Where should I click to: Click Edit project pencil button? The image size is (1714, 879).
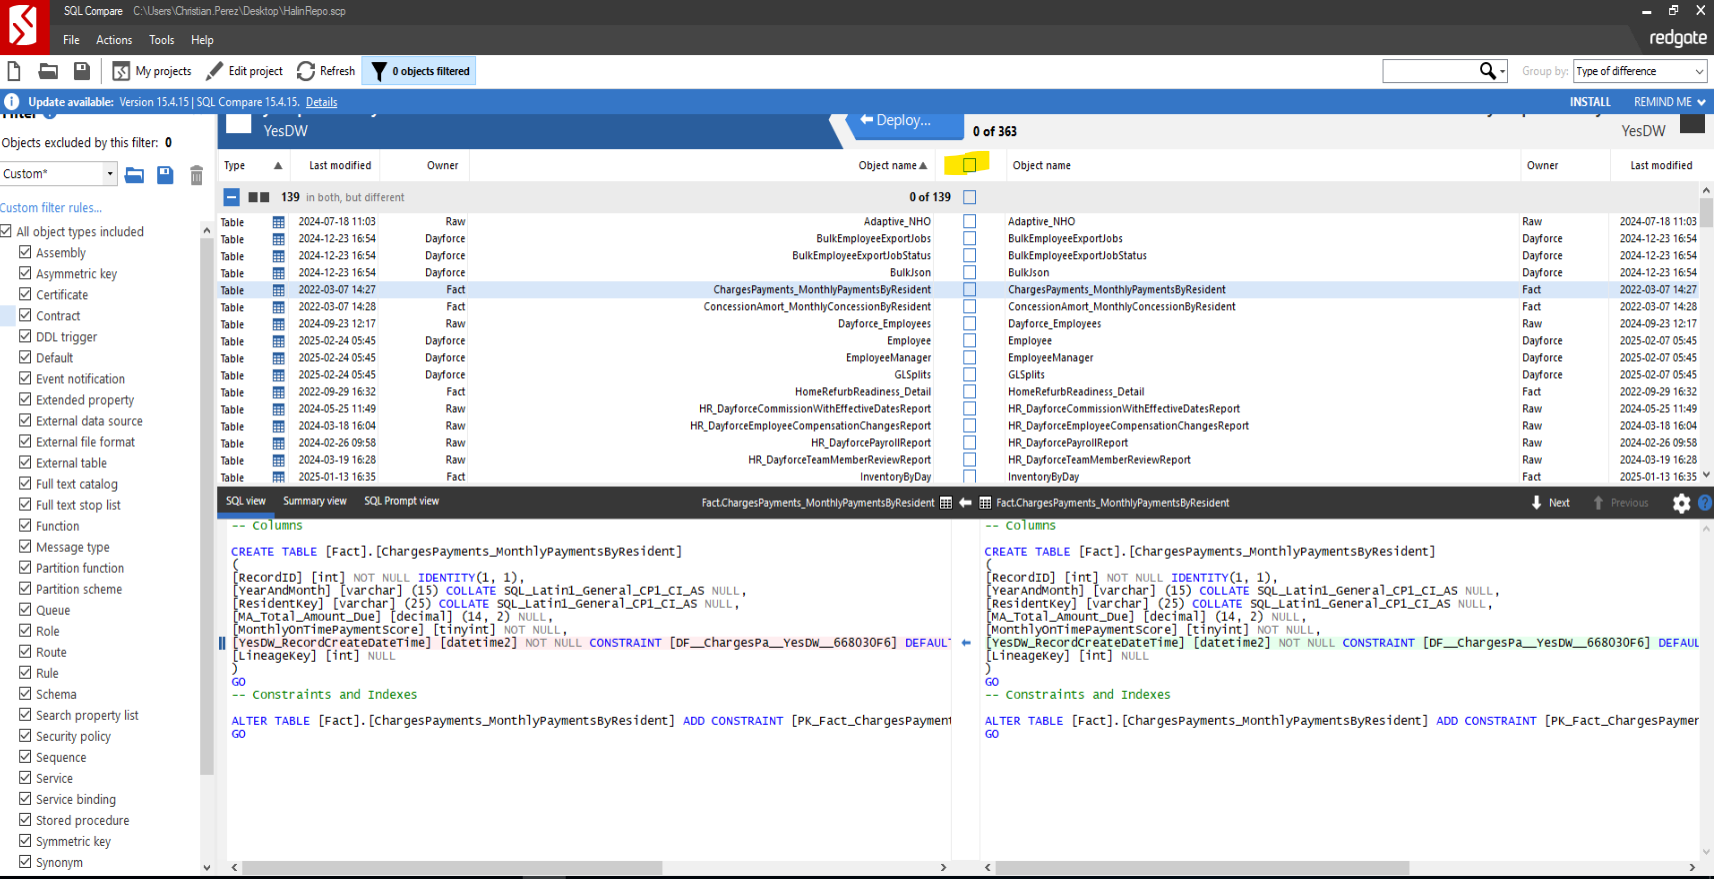pyautogui.click(x=245, y=71)
